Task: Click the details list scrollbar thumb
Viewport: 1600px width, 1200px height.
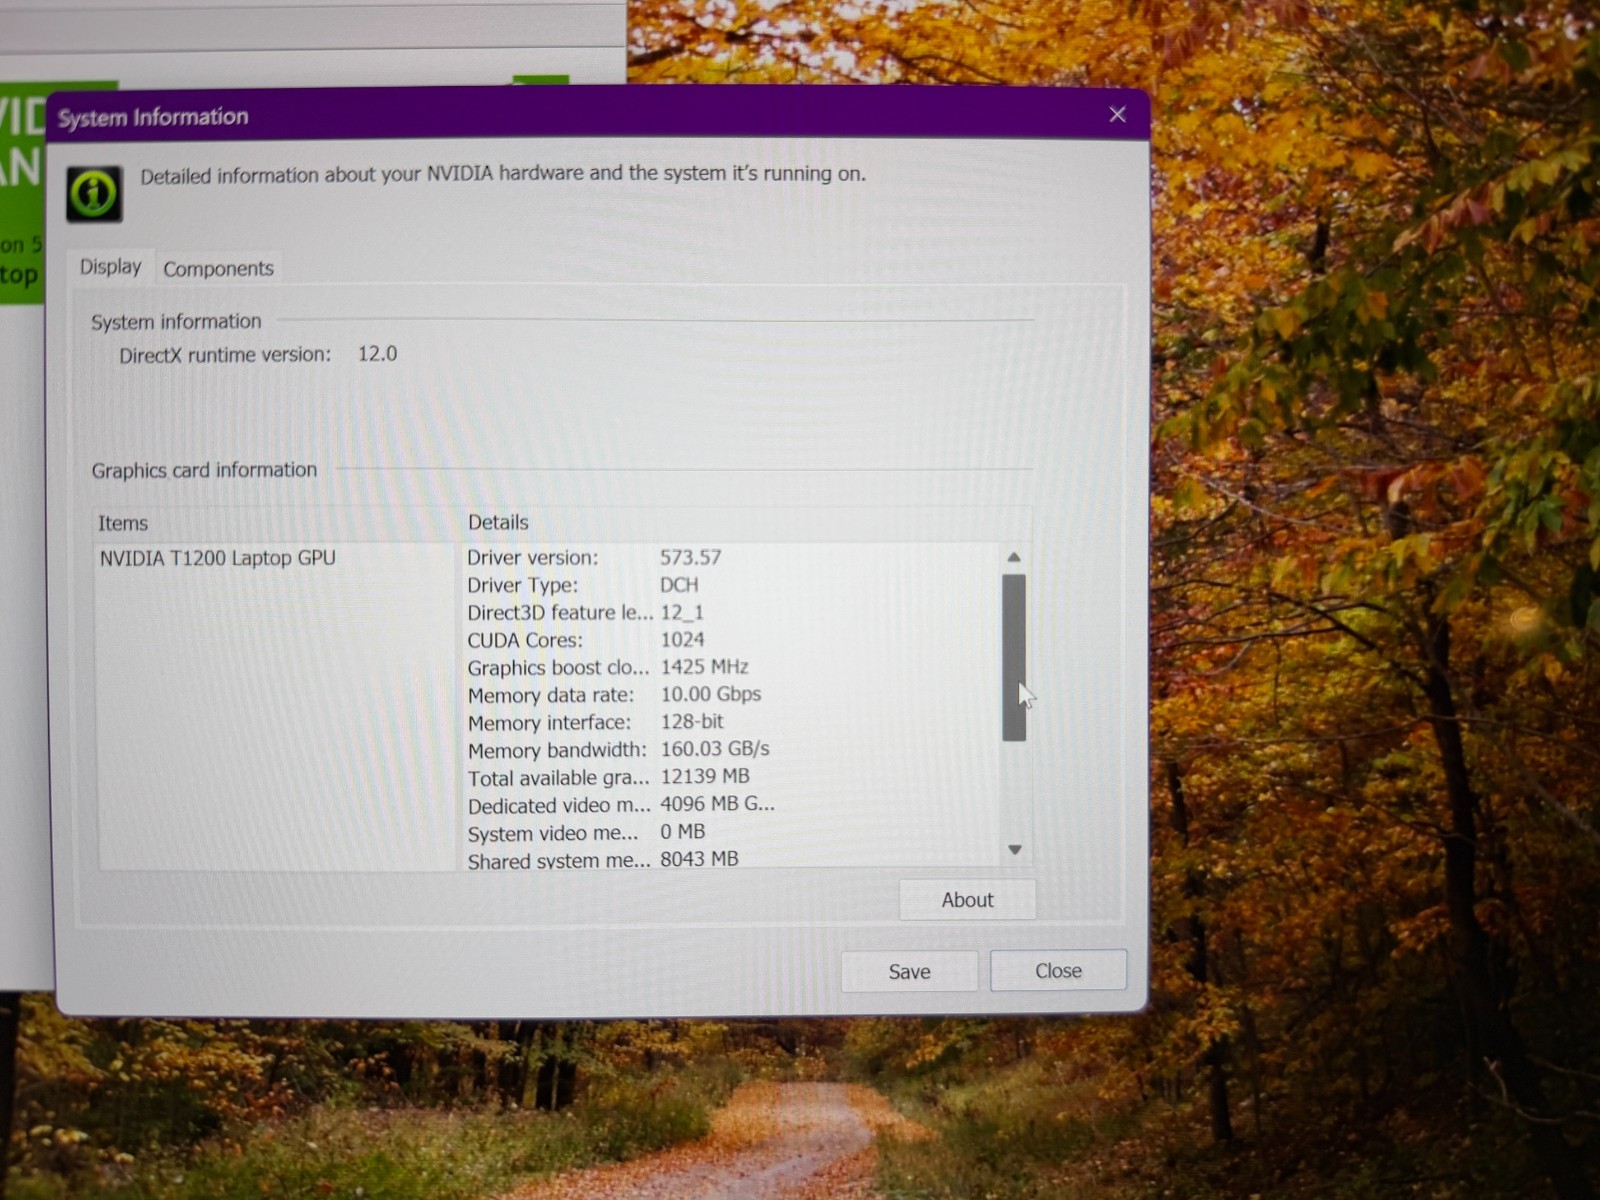Action: [1014, 657]
